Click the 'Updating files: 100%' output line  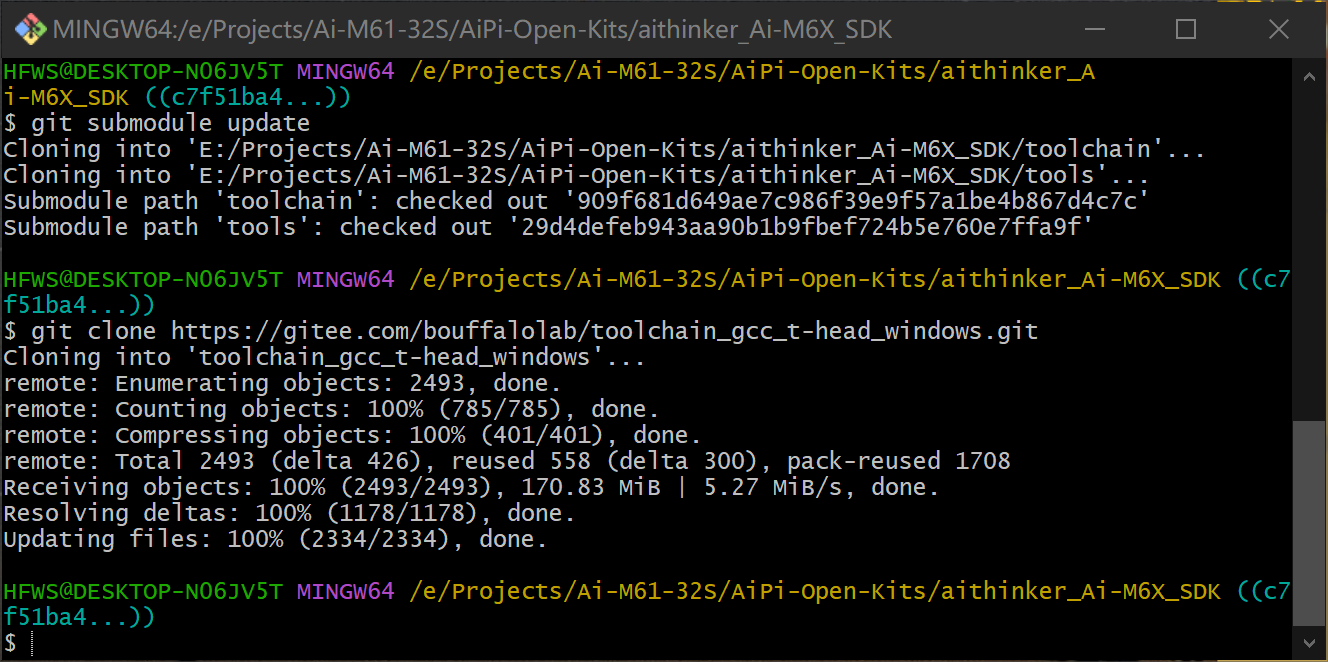[x=276, y=539]
